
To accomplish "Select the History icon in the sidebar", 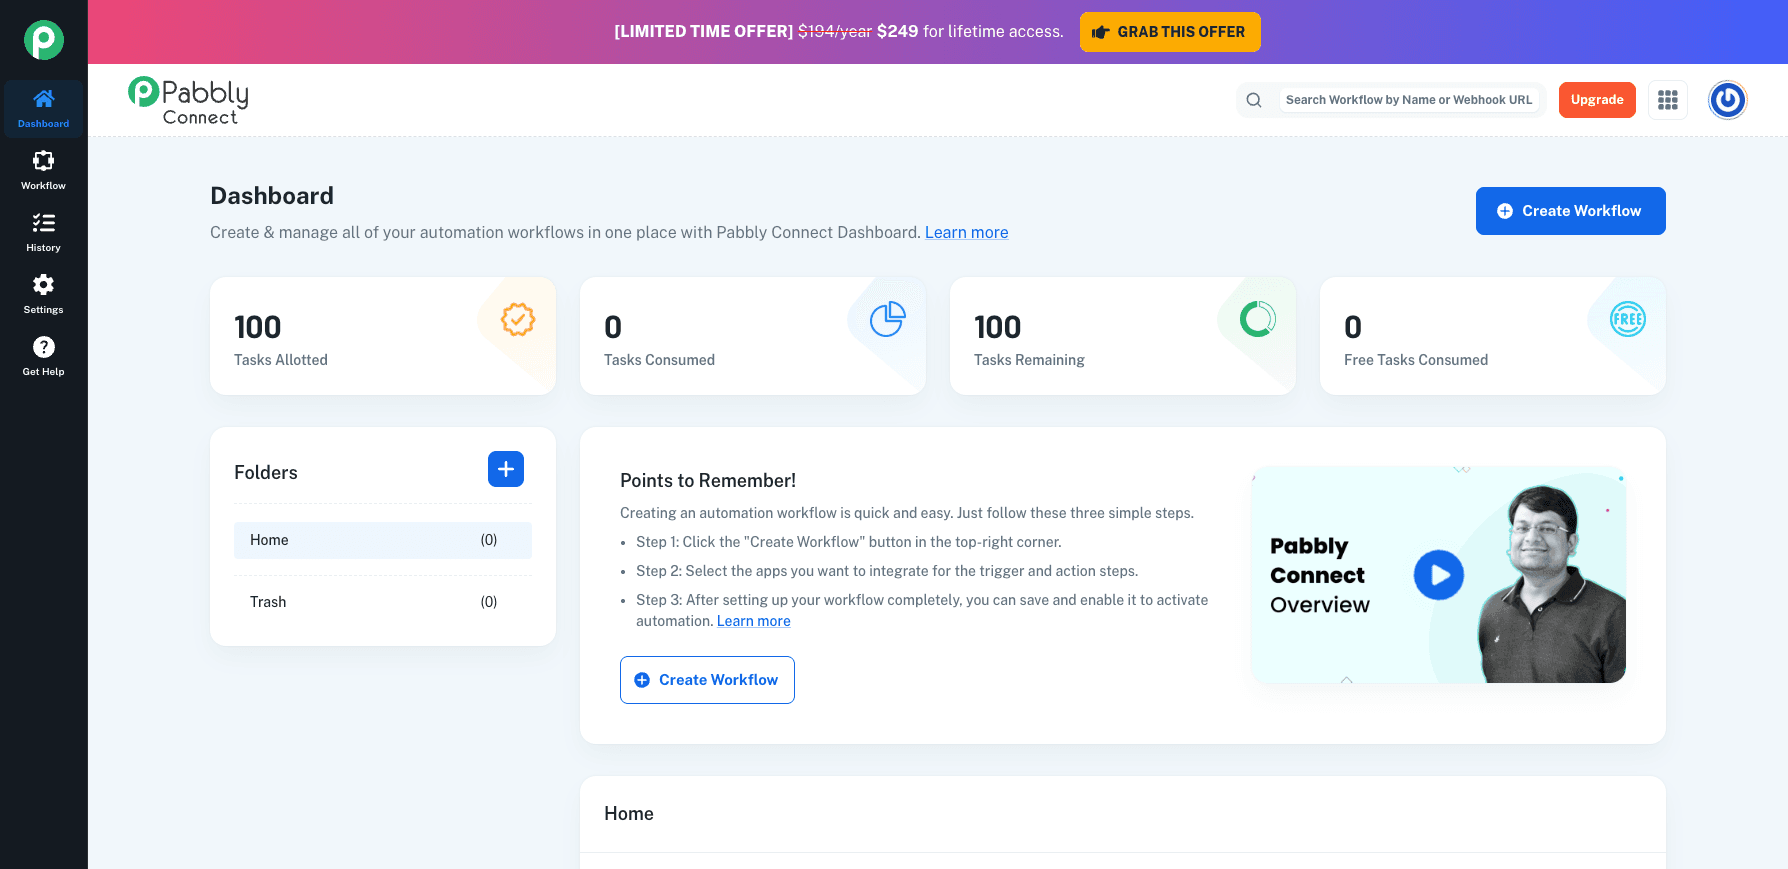I will point(43,231).
